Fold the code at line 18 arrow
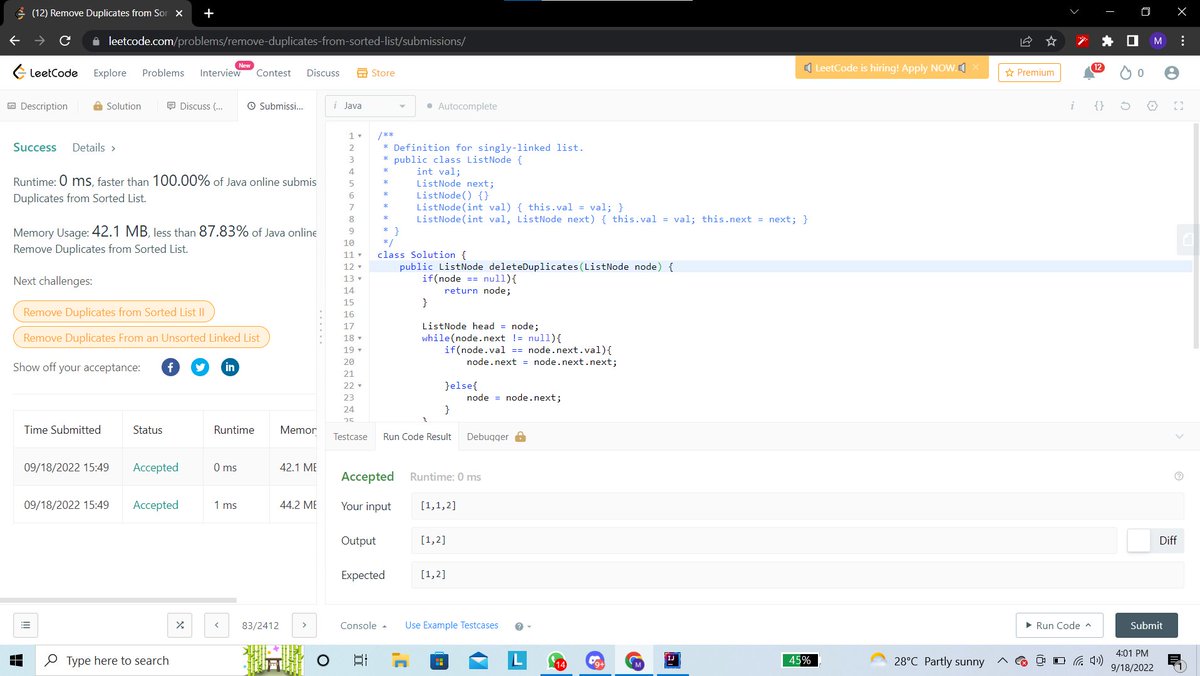1200x676 pixels. [360, 339]
